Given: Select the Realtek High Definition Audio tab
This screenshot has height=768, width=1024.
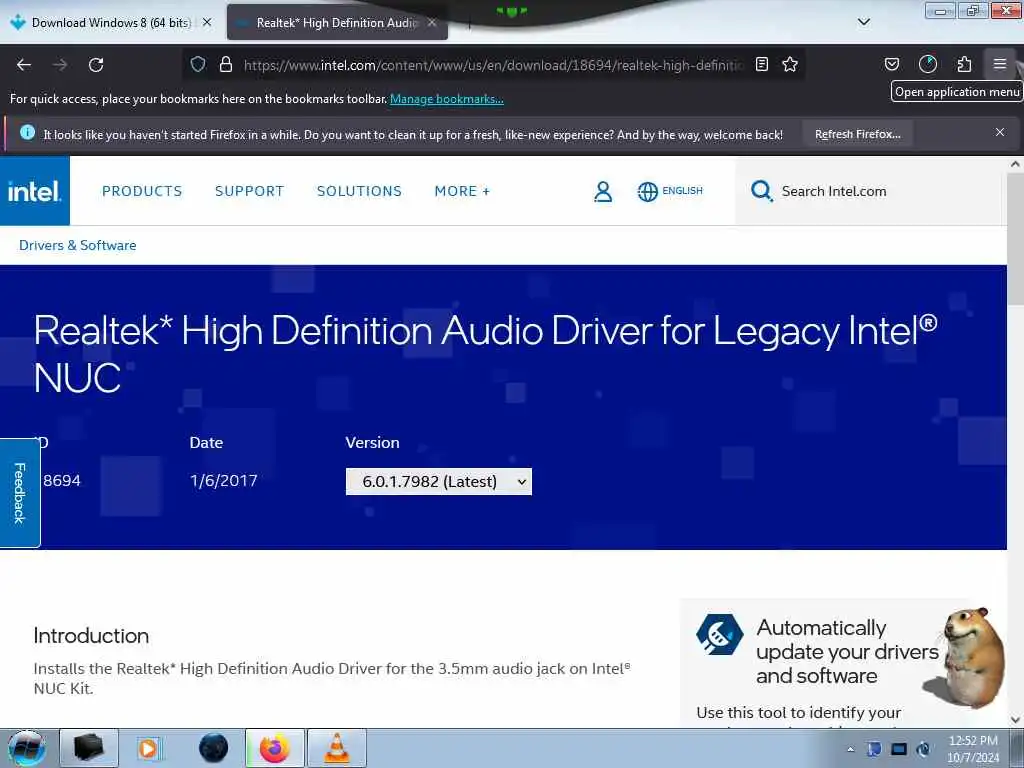Looking at the screenshot, I should [337, 22].
